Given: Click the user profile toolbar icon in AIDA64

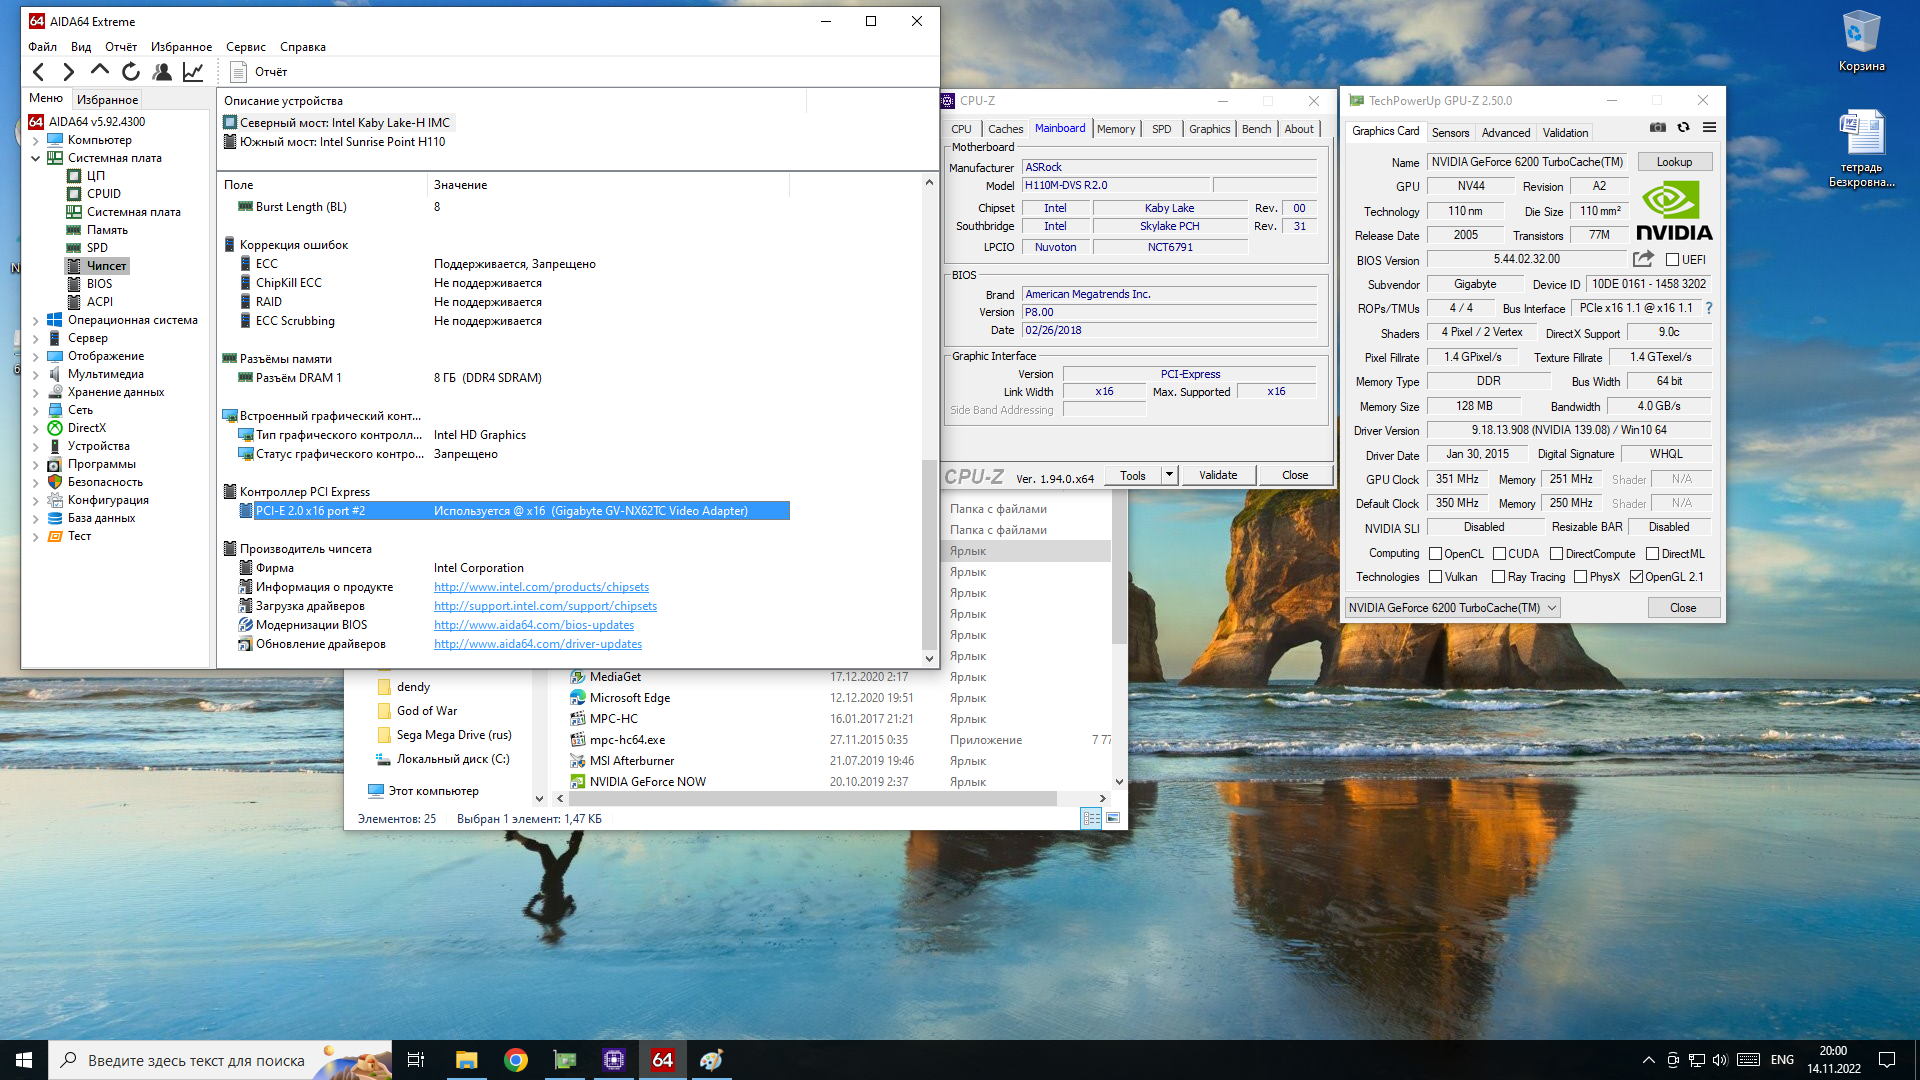Looking at the screenshot, I should [x=162, y=71].
